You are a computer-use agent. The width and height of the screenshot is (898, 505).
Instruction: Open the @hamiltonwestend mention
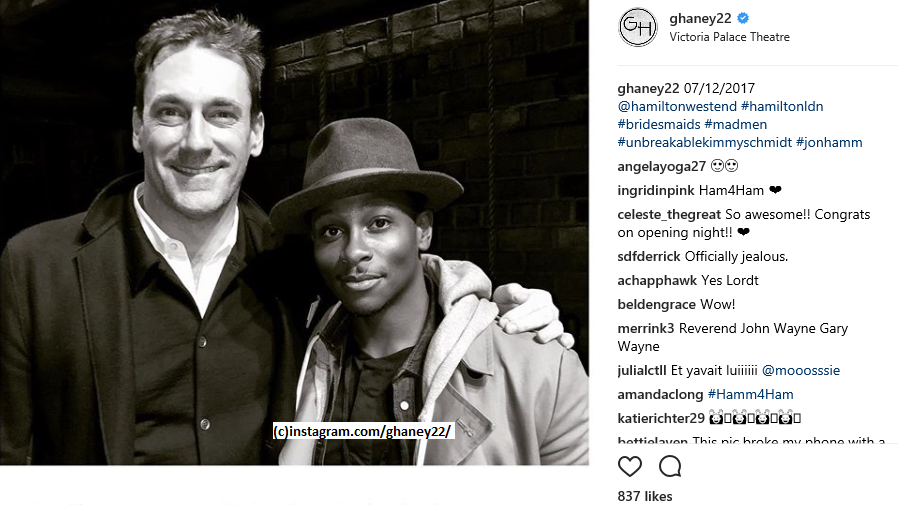coord(677,106)
